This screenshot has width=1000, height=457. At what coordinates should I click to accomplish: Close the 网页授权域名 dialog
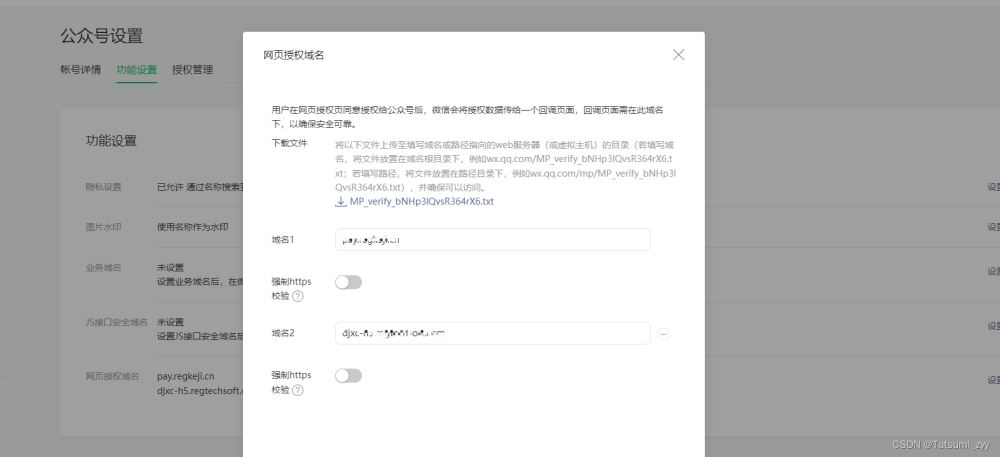pos(678,55)
